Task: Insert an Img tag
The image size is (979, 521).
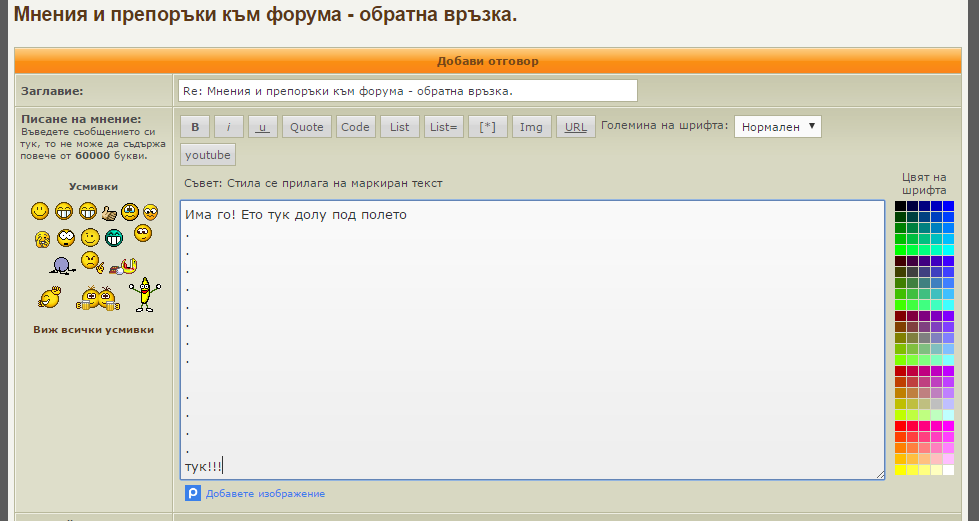Action: tap(531, 127)
